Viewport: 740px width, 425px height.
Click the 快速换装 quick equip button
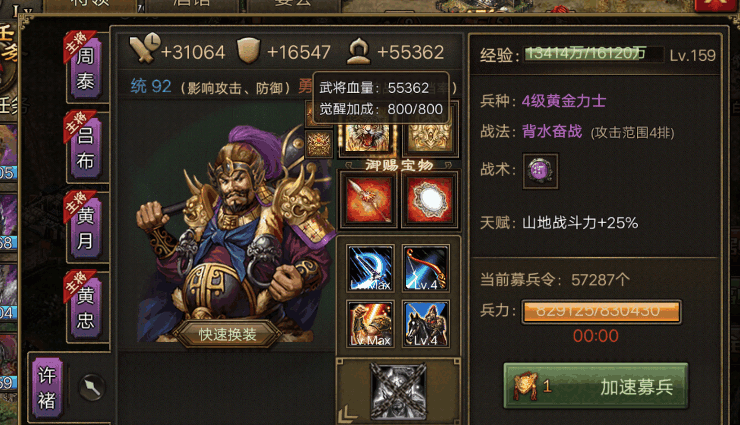227,334
